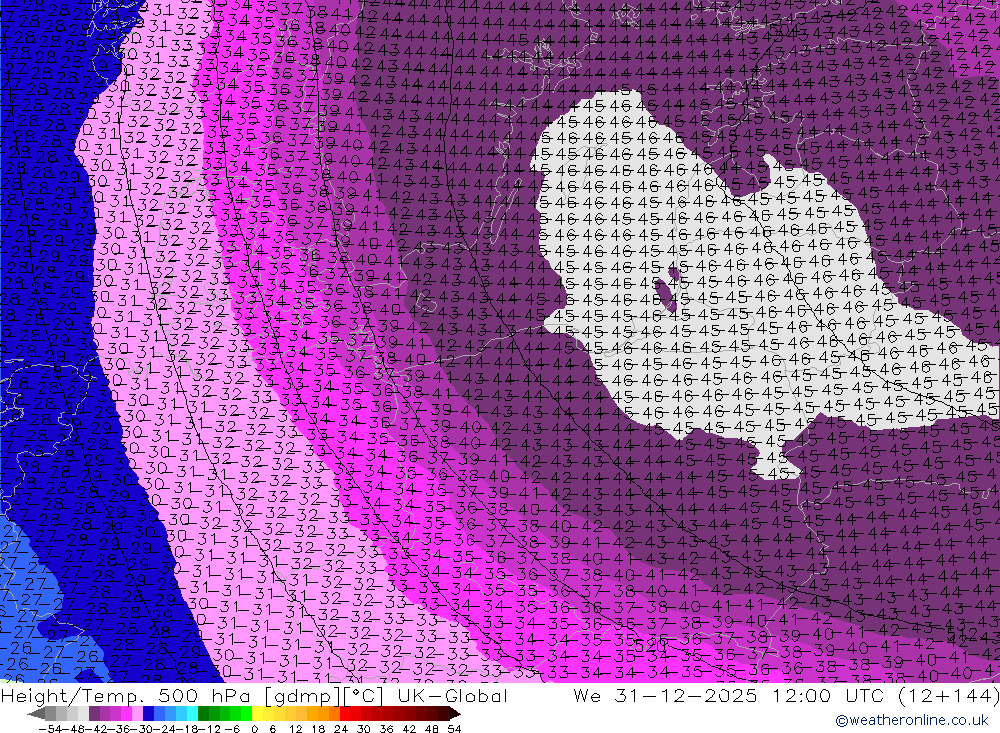Pick the bright red segment of the legend
Screen dimensions: 1000x733
pos(345,713)
